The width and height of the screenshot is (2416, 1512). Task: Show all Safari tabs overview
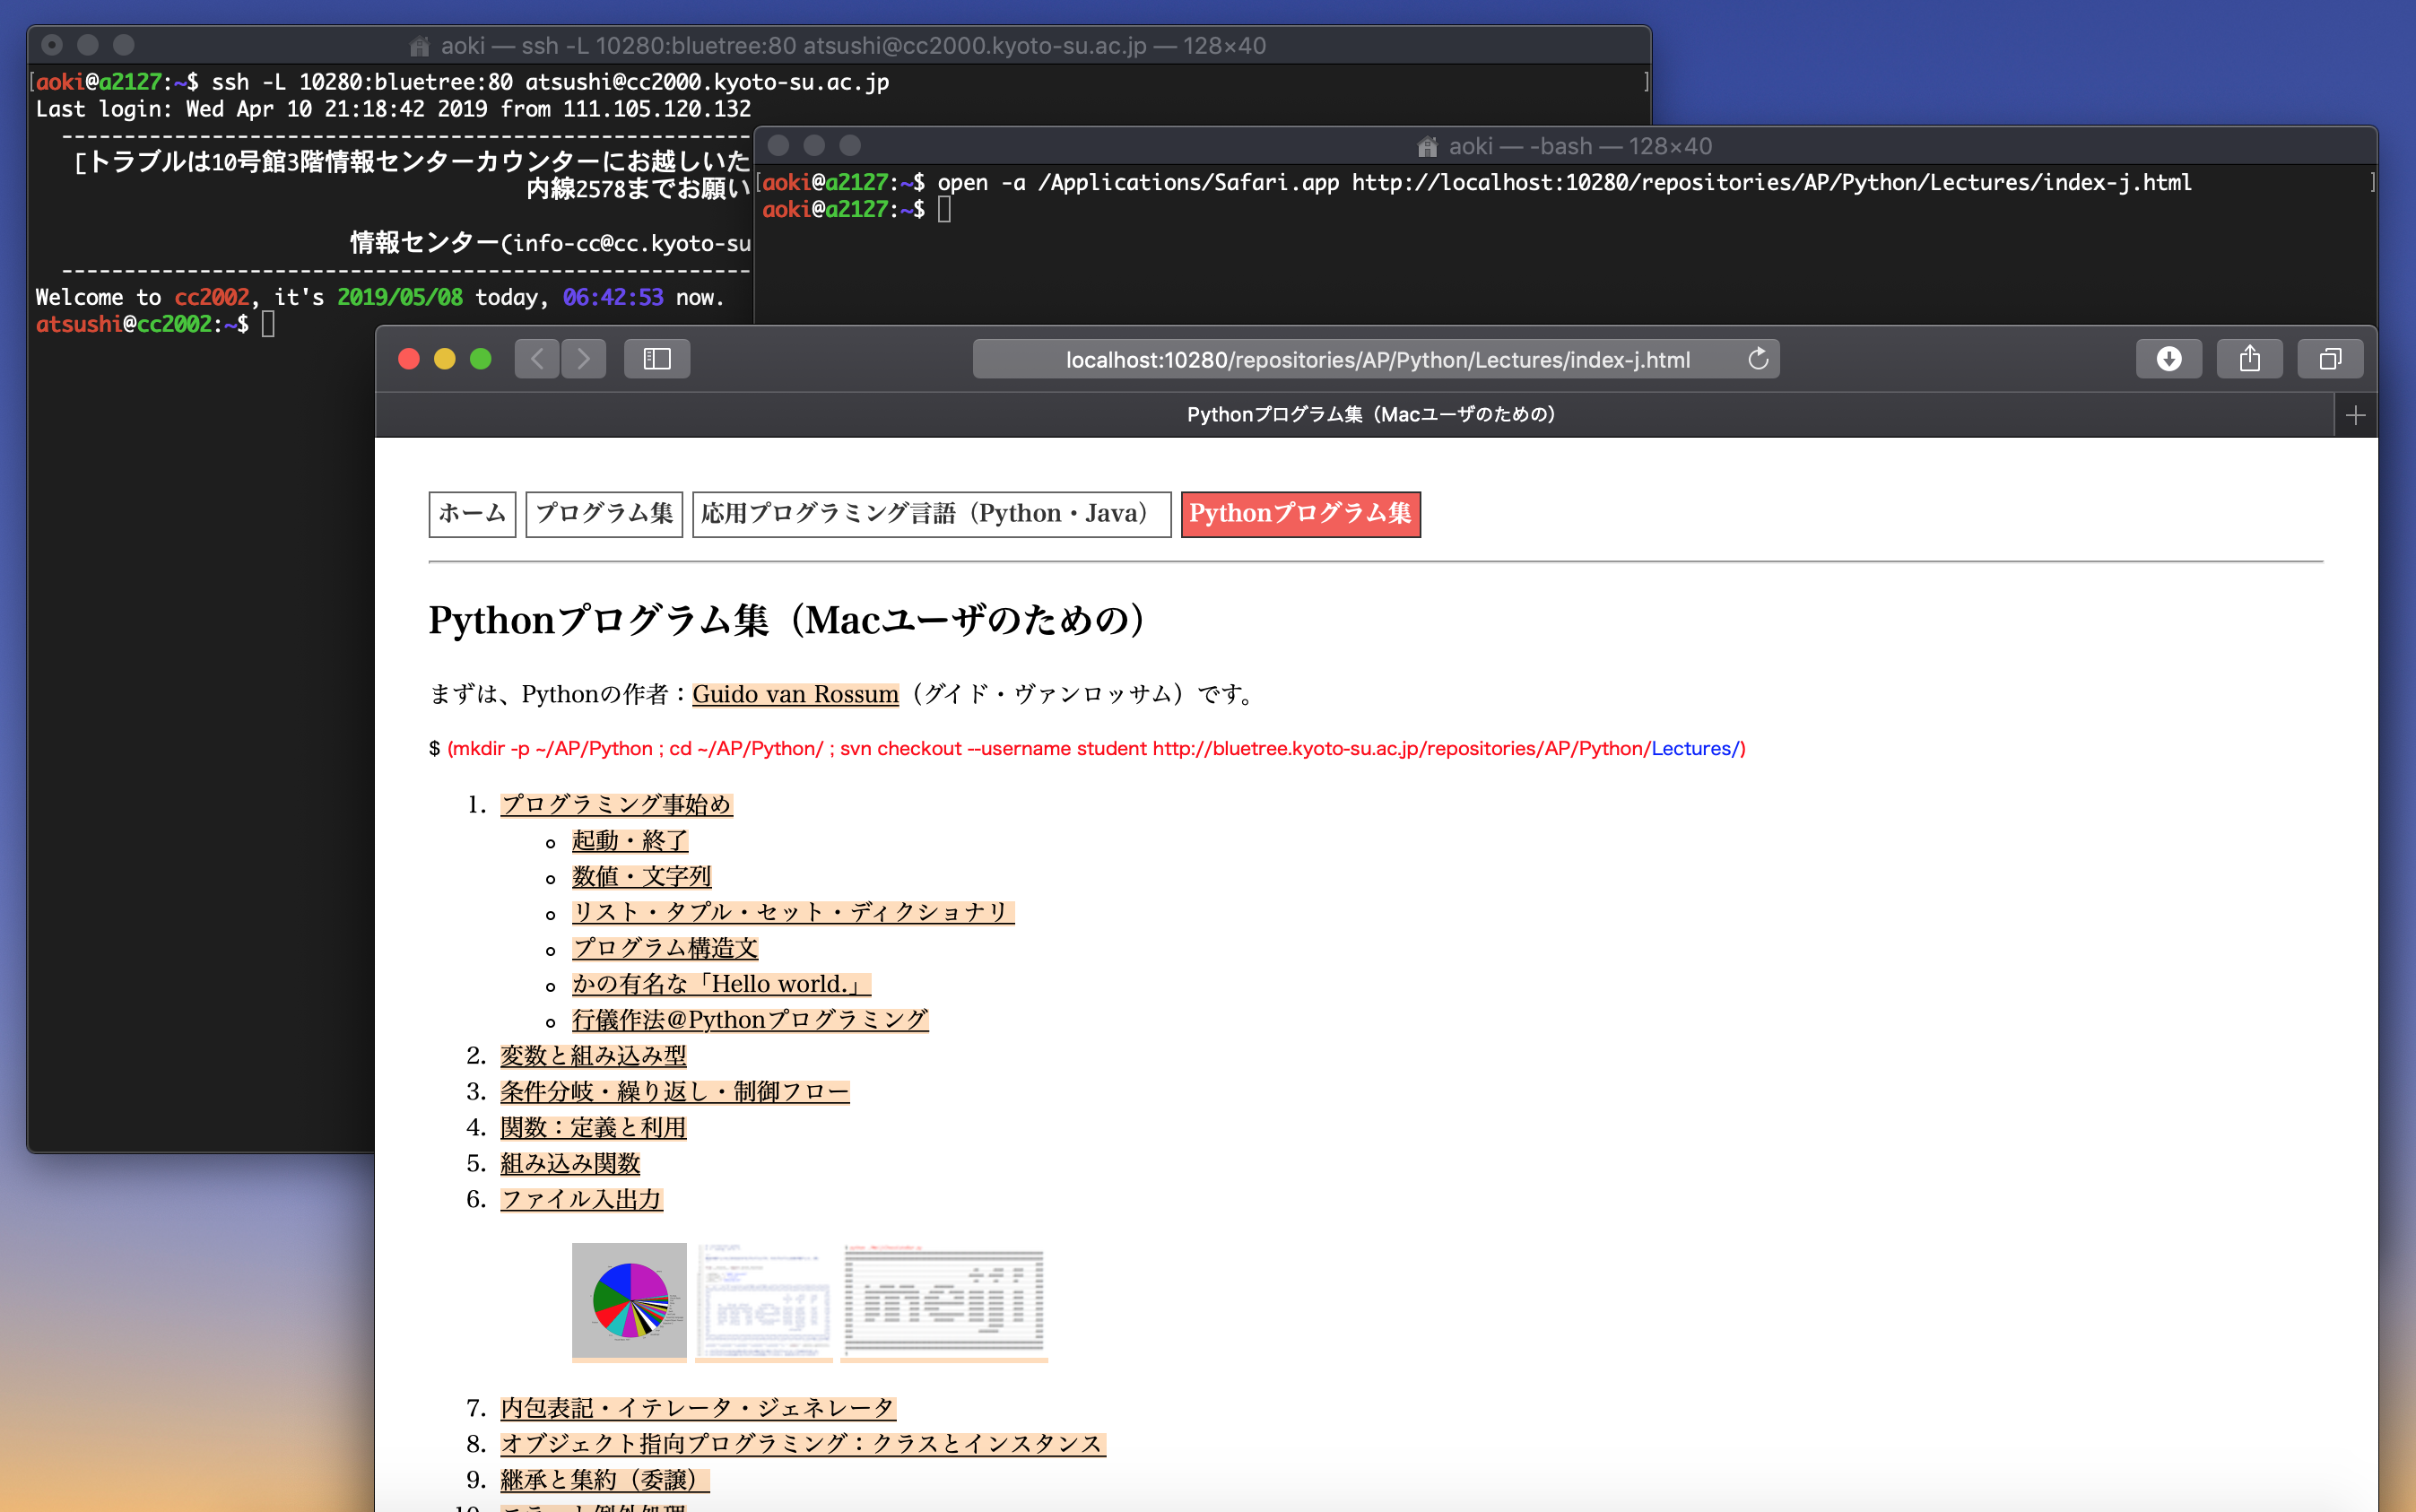click(x=2330, y=359)
